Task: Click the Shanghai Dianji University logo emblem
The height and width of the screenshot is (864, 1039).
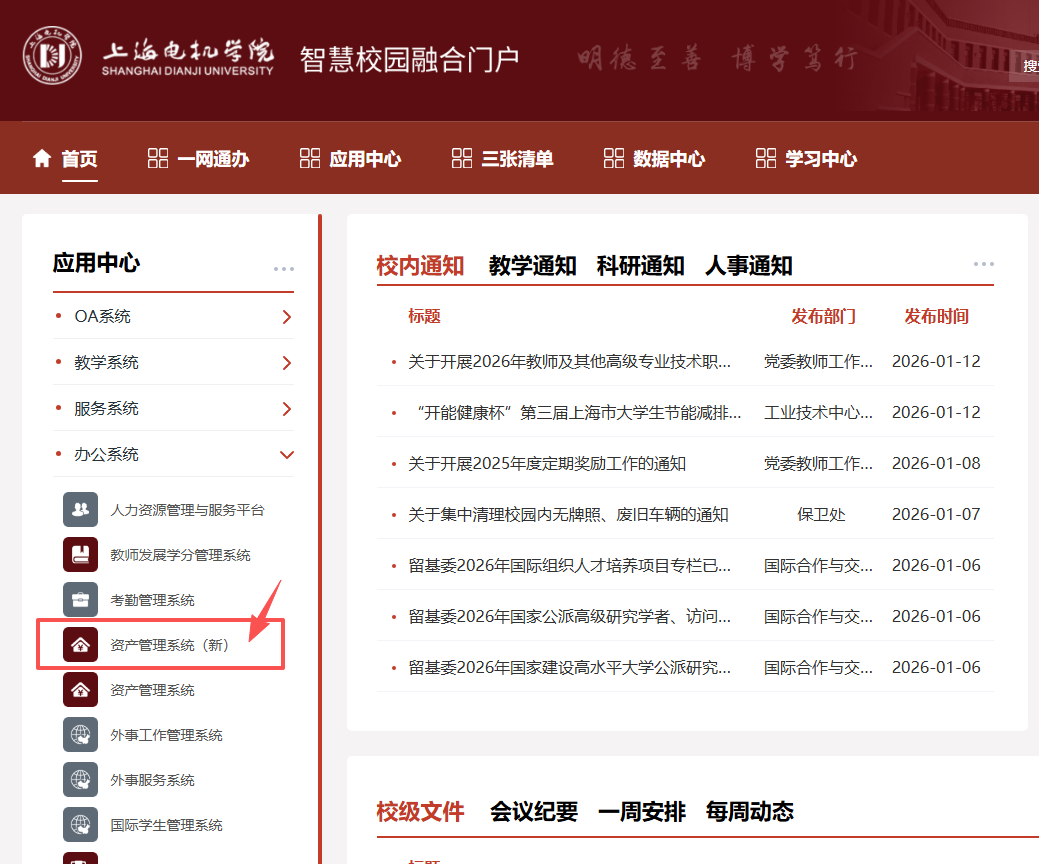Action: click(53, 57)
